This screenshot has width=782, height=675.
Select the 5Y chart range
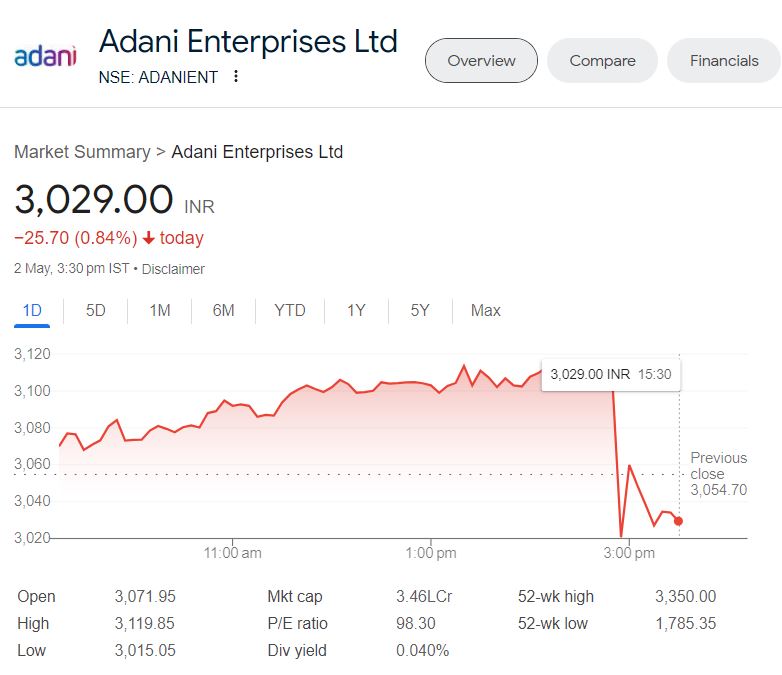point(420,311)
